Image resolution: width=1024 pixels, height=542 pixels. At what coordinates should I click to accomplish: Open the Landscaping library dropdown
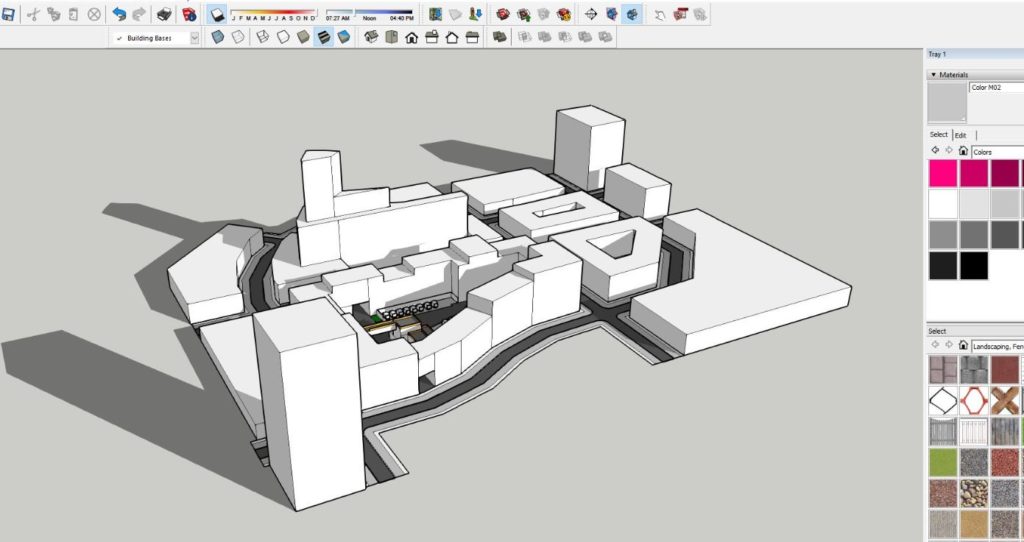[x=997, y=345]
